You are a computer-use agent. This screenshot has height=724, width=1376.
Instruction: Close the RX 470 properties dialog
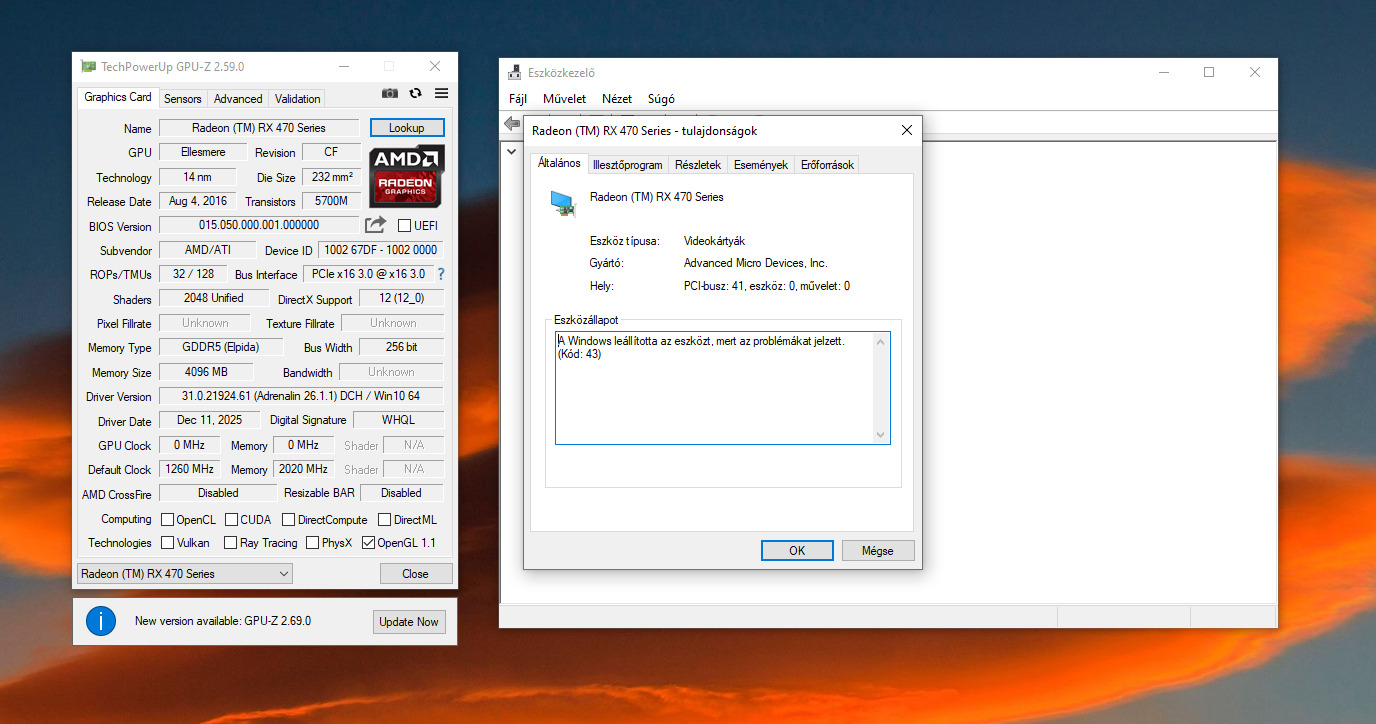(x=906, y=131)
